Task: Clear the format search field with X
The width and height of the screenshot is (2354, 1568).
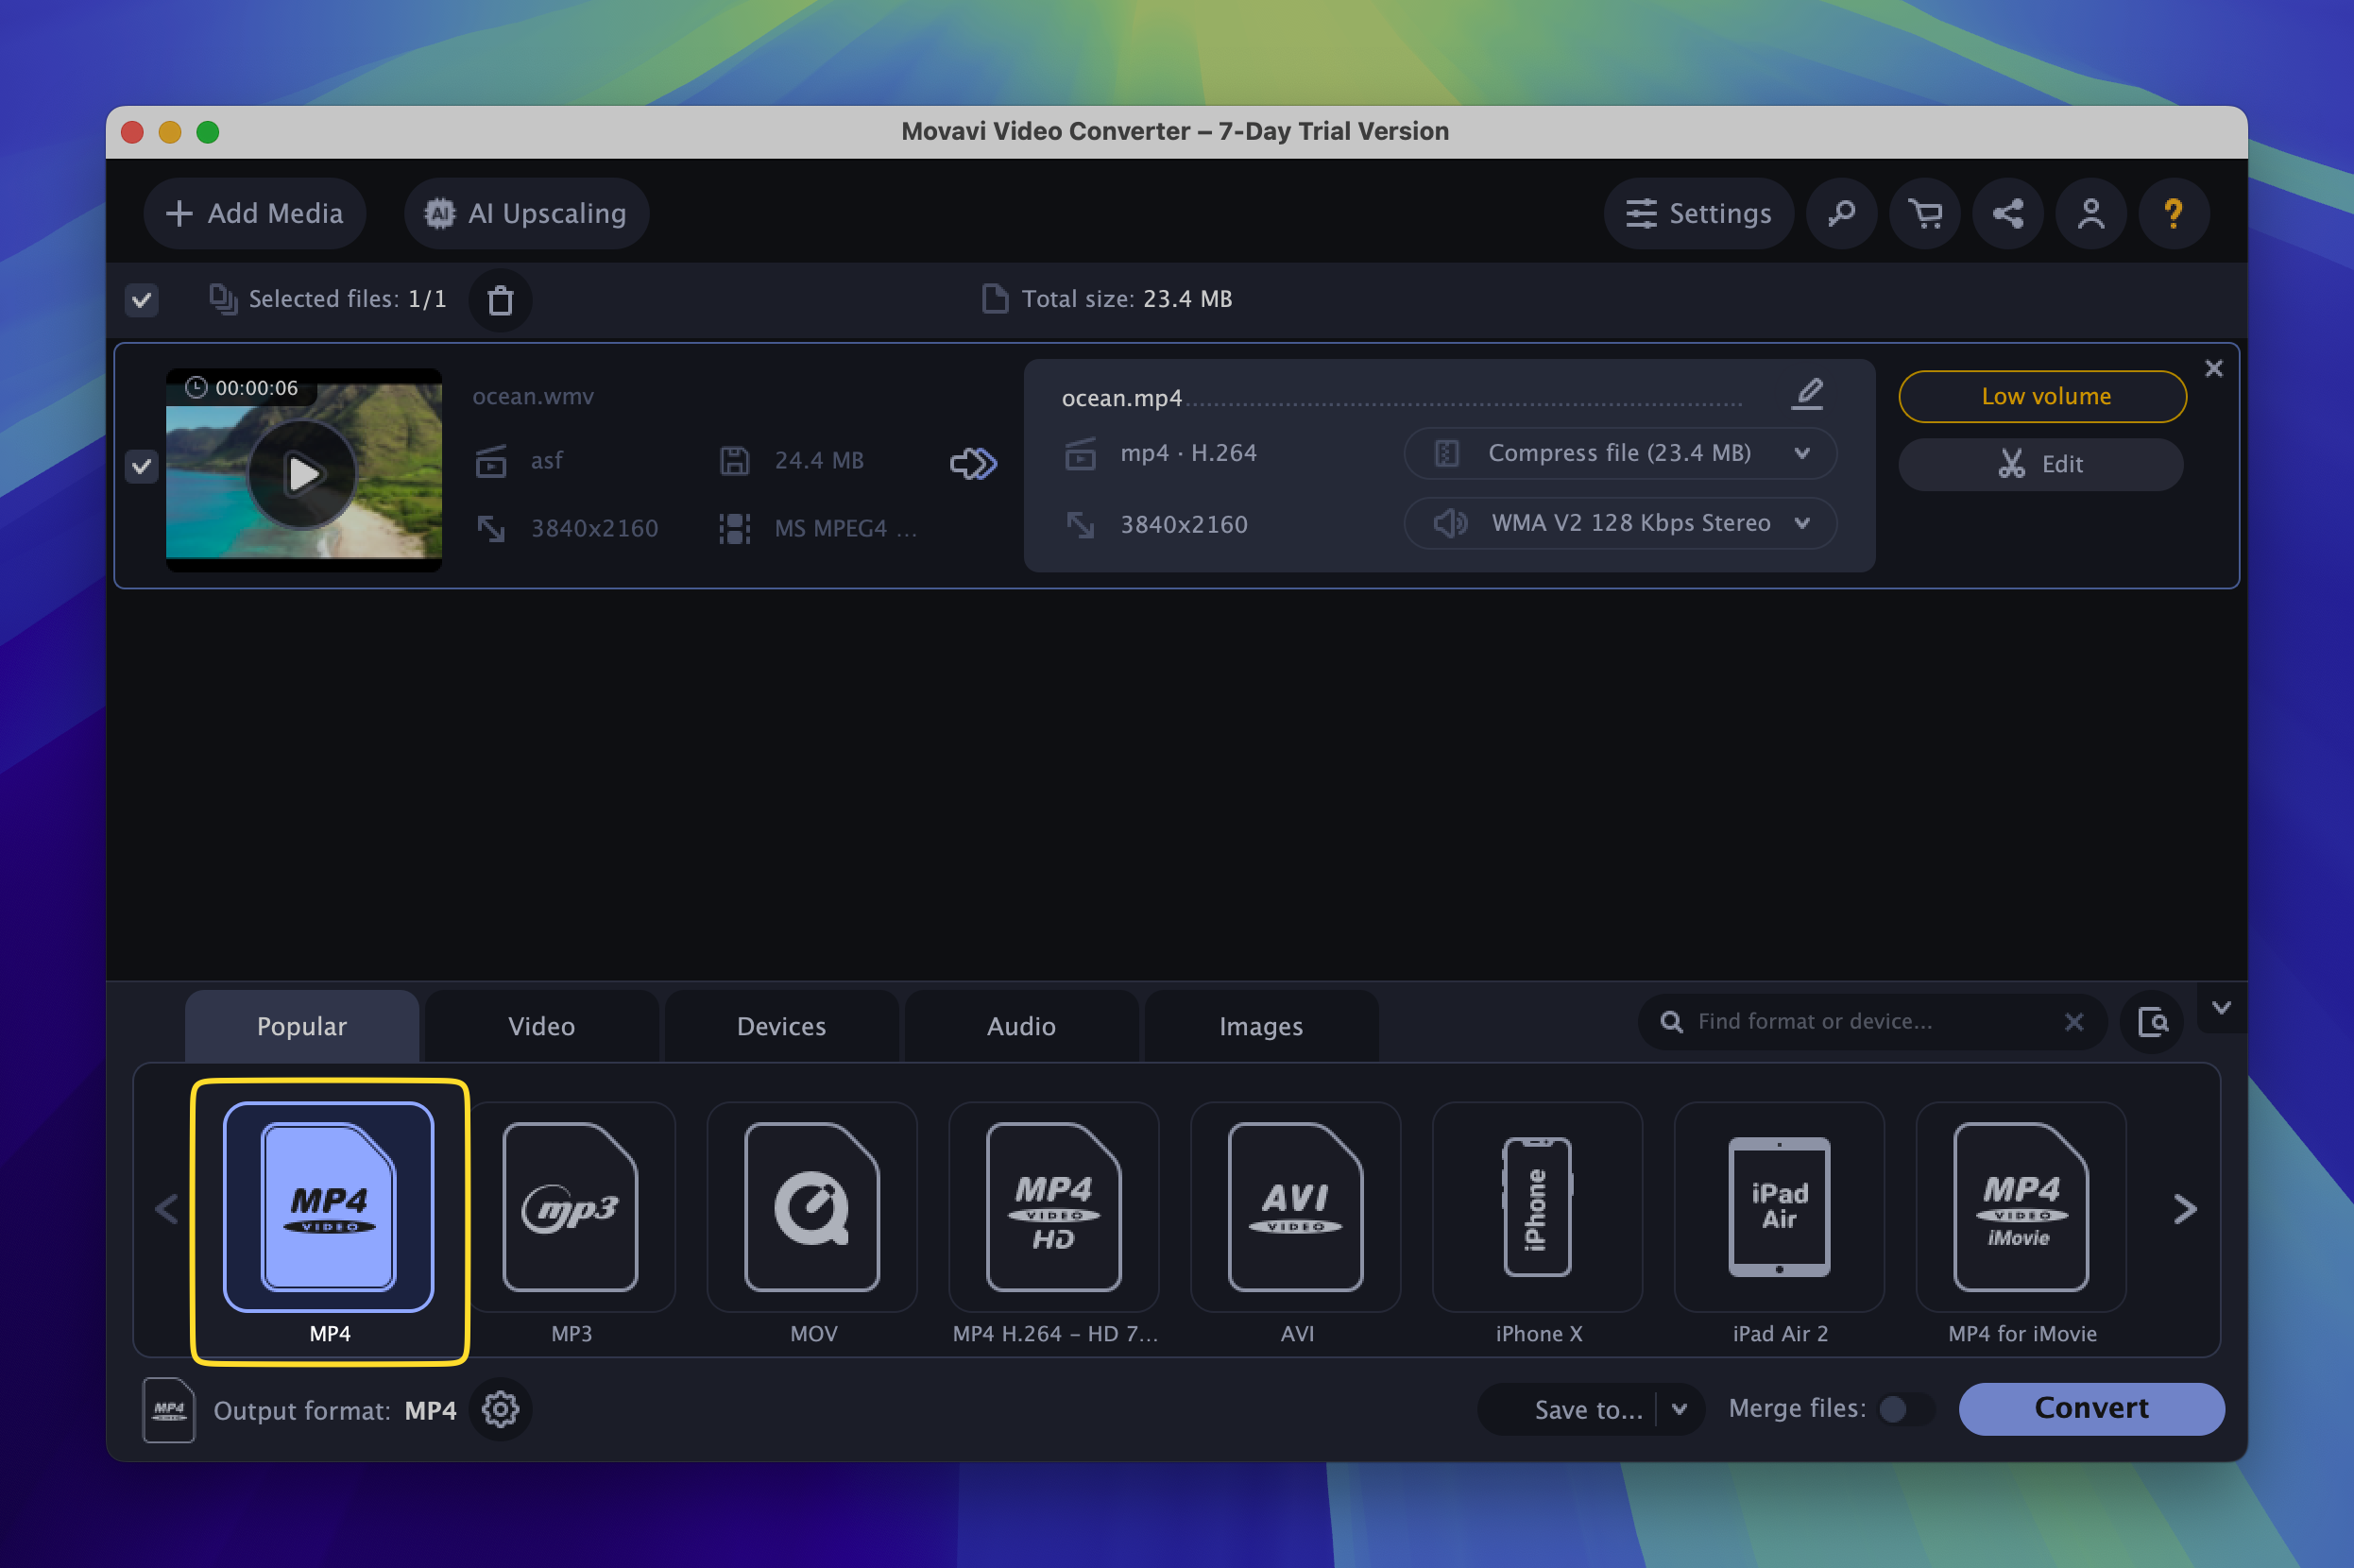Action: tap(2073, 1021)
